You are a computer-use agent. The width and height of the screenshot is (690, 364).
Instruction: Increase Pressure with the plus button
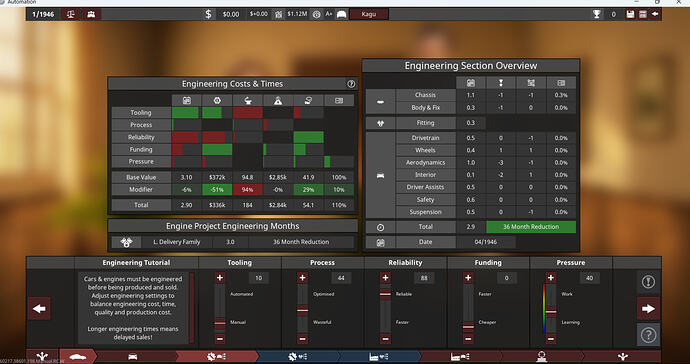(x=551, y=278)
